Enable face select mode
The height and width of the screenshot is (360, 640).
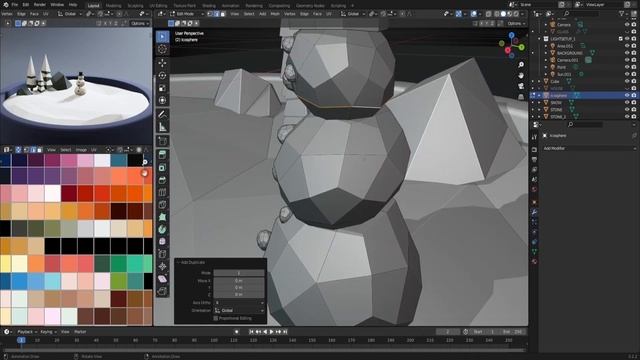pyautogui.click(x=223, y=14)
